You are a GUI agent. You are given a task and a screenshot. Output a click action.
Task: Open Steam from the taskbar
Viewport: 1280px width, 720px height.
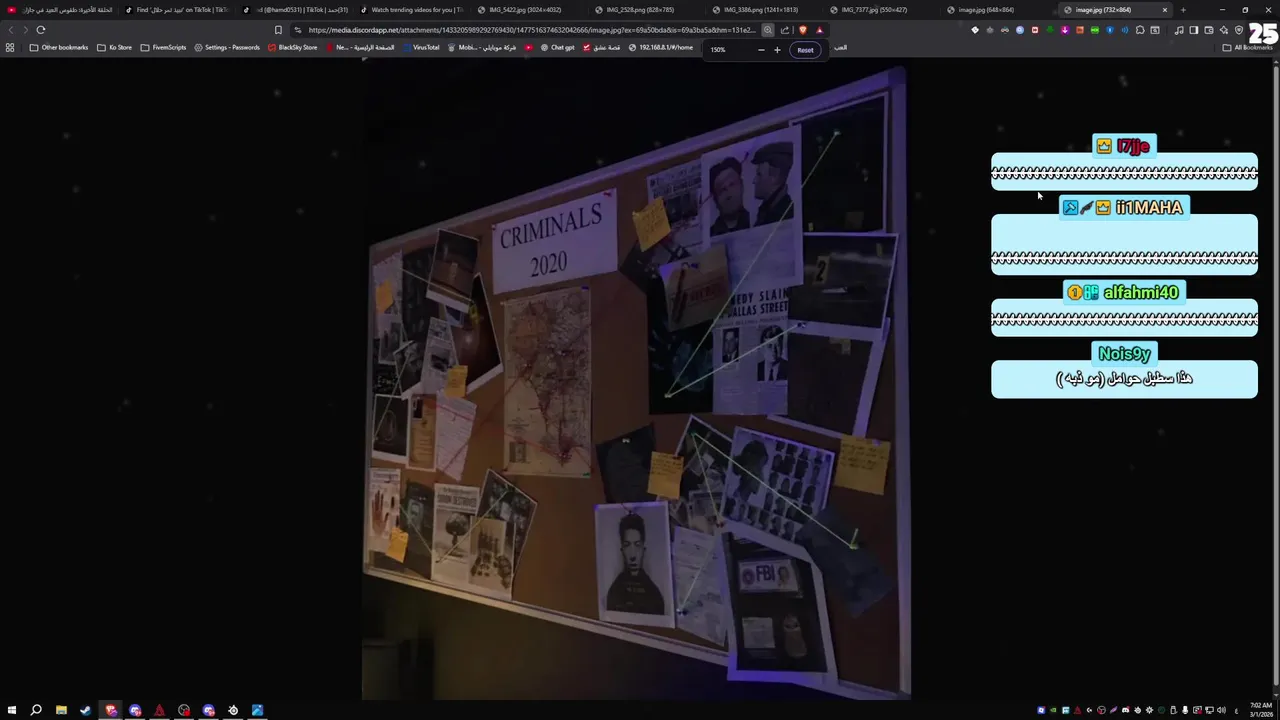(x=86, y=710)
